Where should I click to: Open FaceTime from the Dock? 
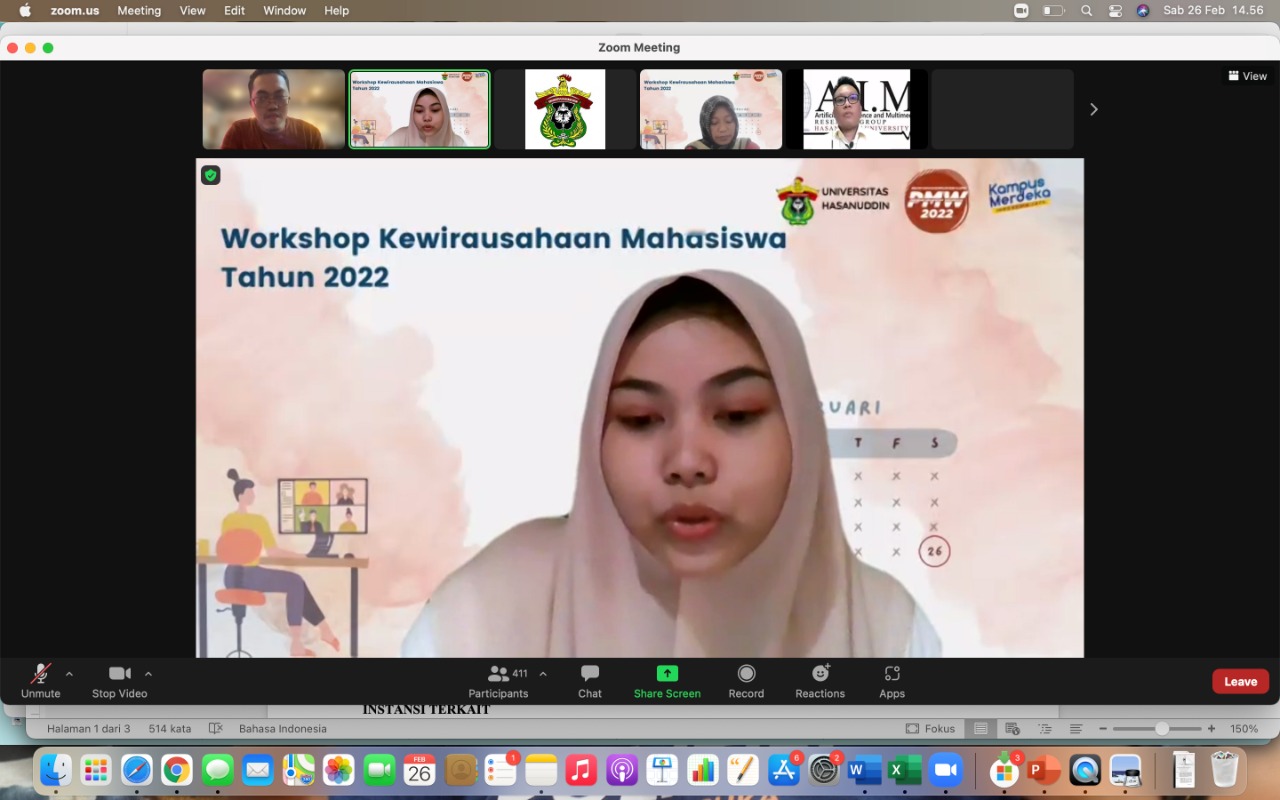point(379,770)
